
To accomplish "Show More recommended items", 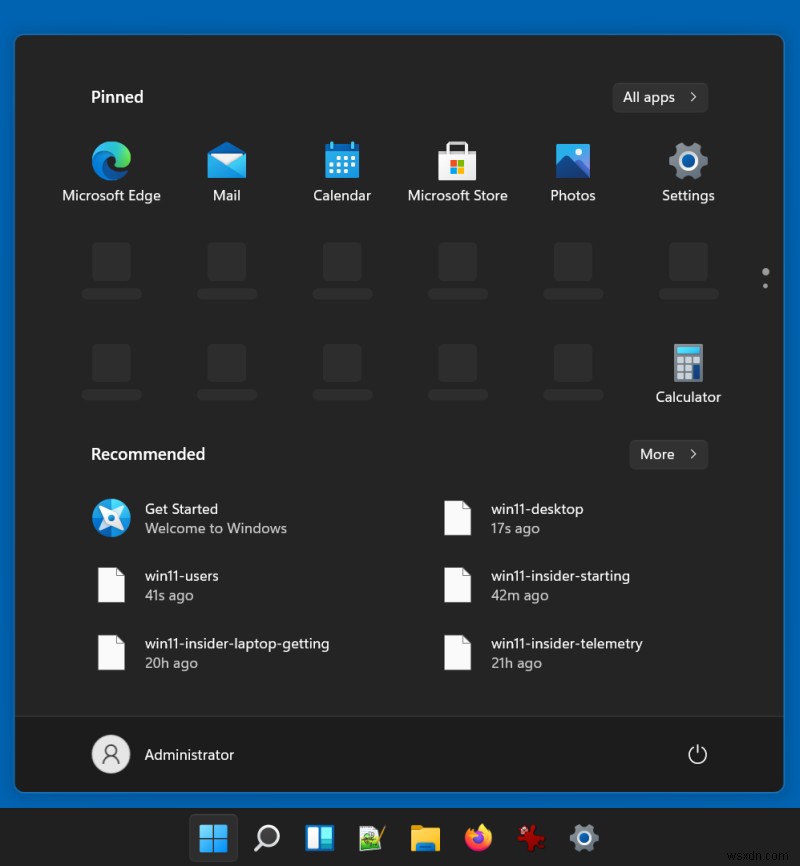I will point(668,454).
